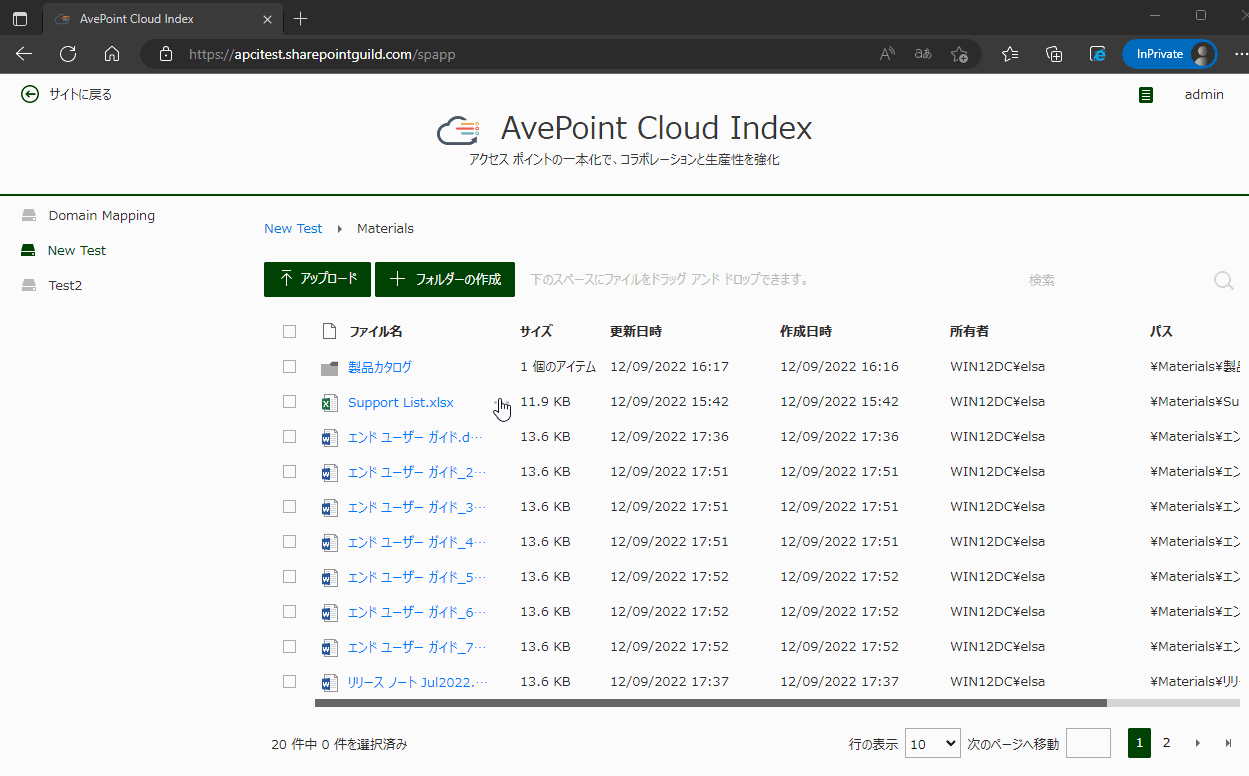Sort by ファイル名 column header
1249x776 pixels.
pyautogui.click(x=375, y=331)
